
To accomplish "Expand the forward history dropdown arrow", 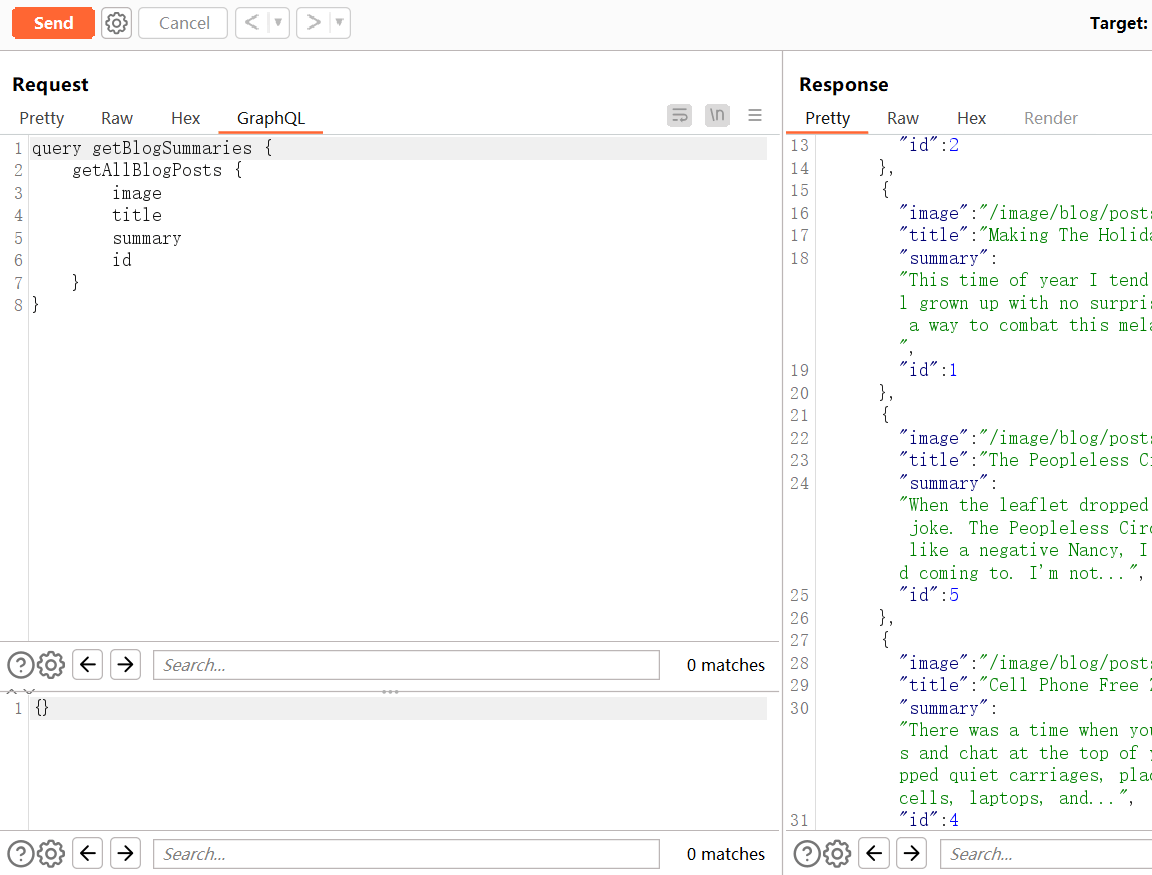I will coord(339,23).
